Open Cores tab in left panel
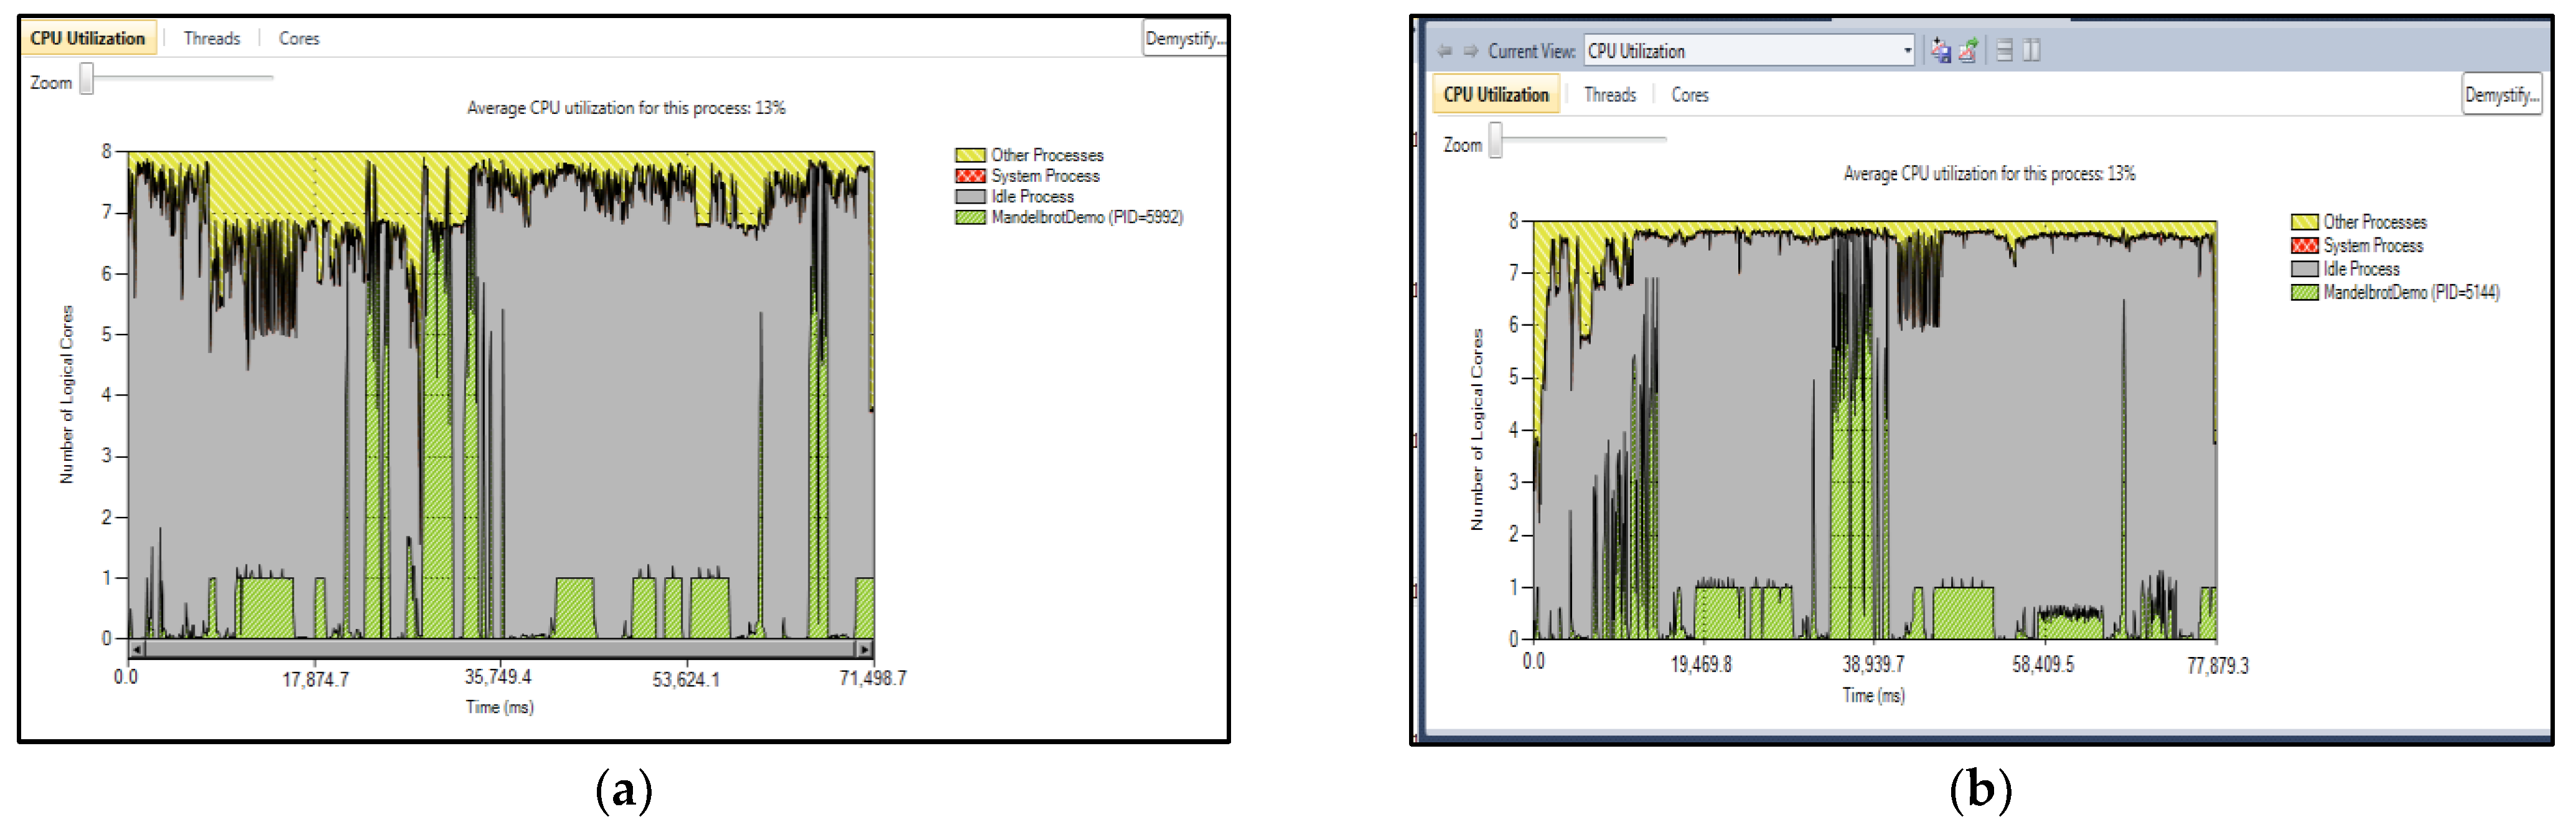Viewport: 2576px width, 827px height. tap(298, 39)
